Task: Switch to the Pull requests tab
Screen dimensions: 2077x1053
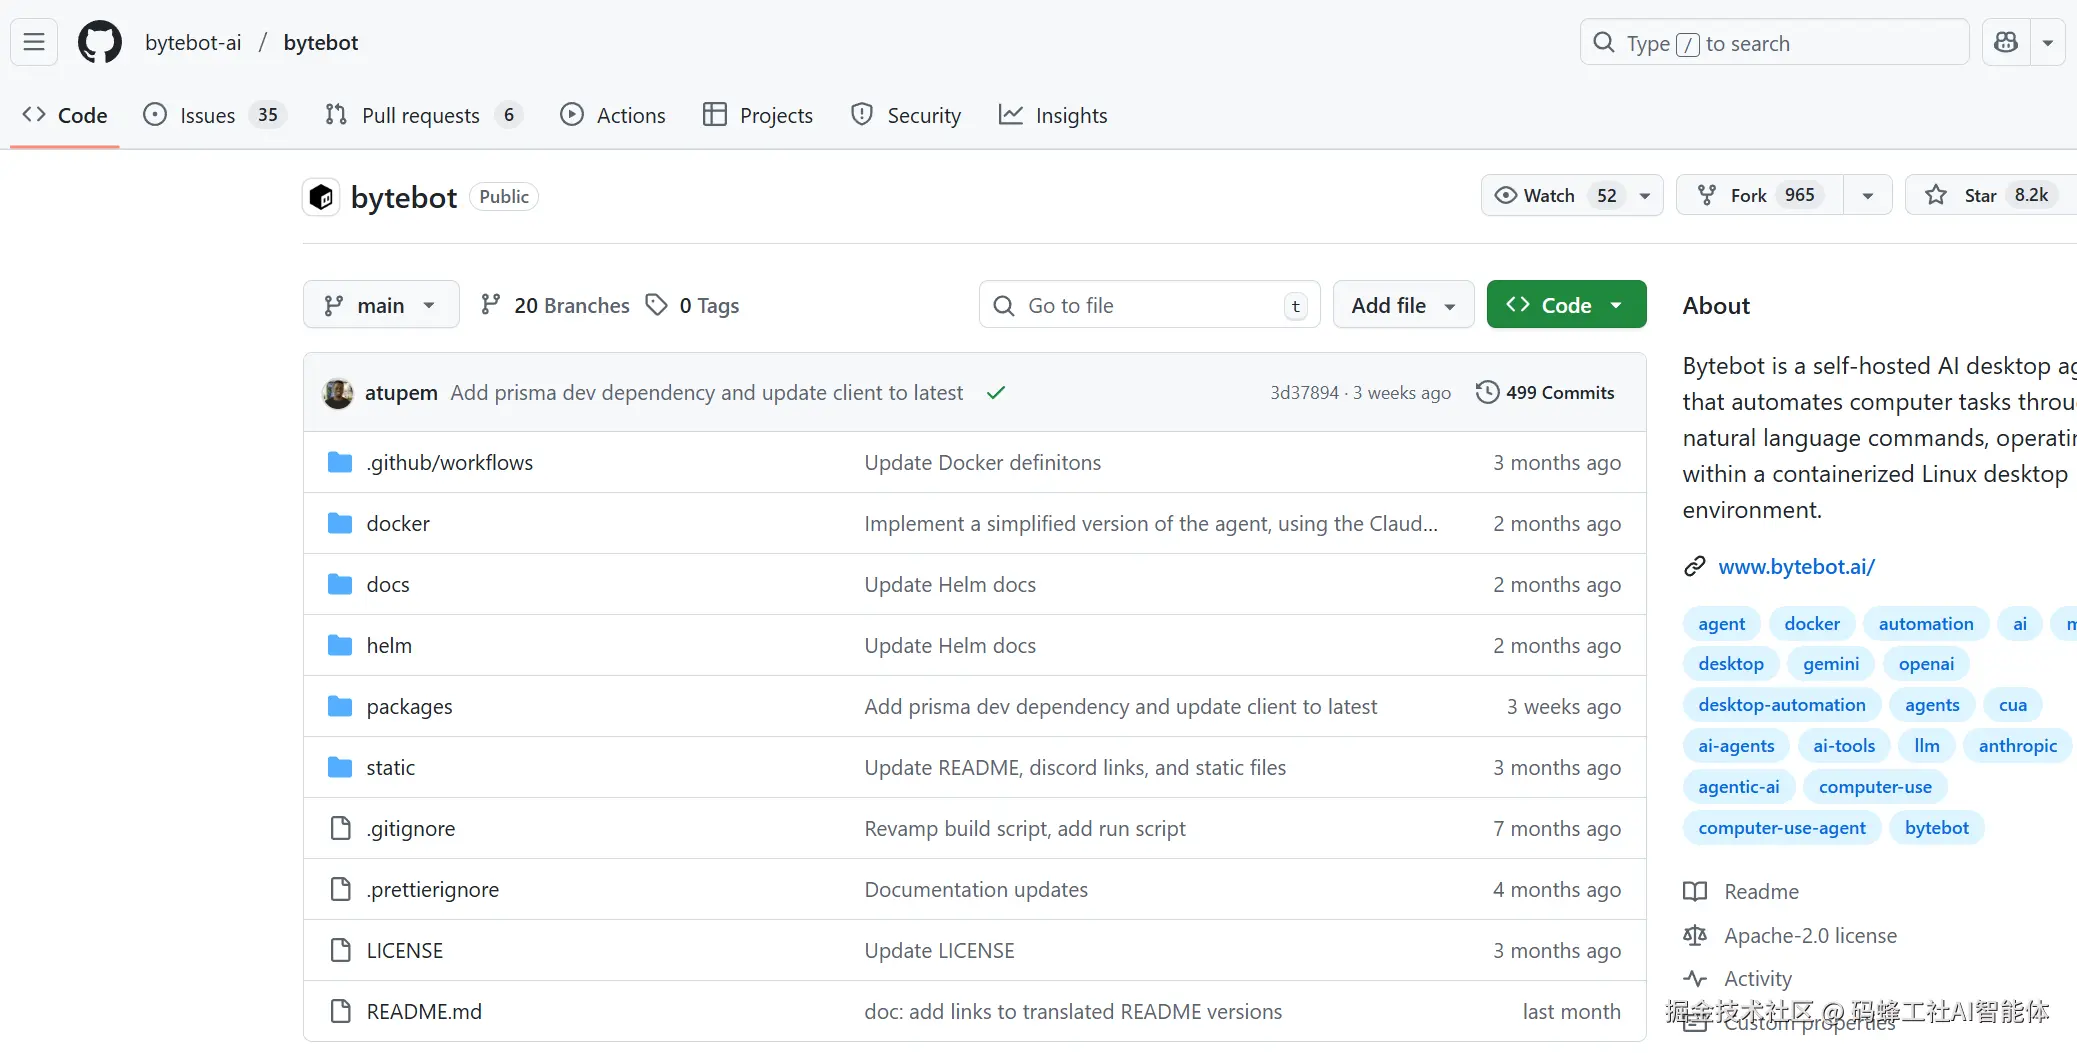Action: point(421,115)
